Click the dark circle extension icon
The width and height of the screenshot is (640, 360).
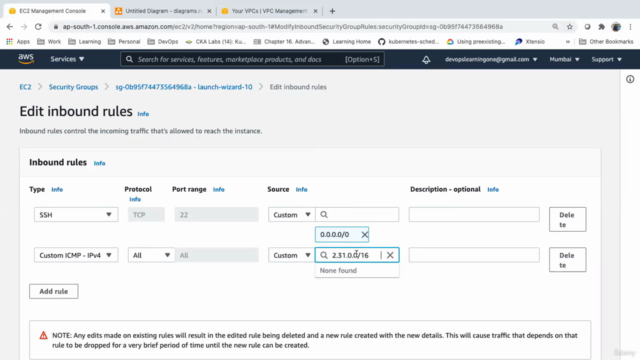coord(587,27)
